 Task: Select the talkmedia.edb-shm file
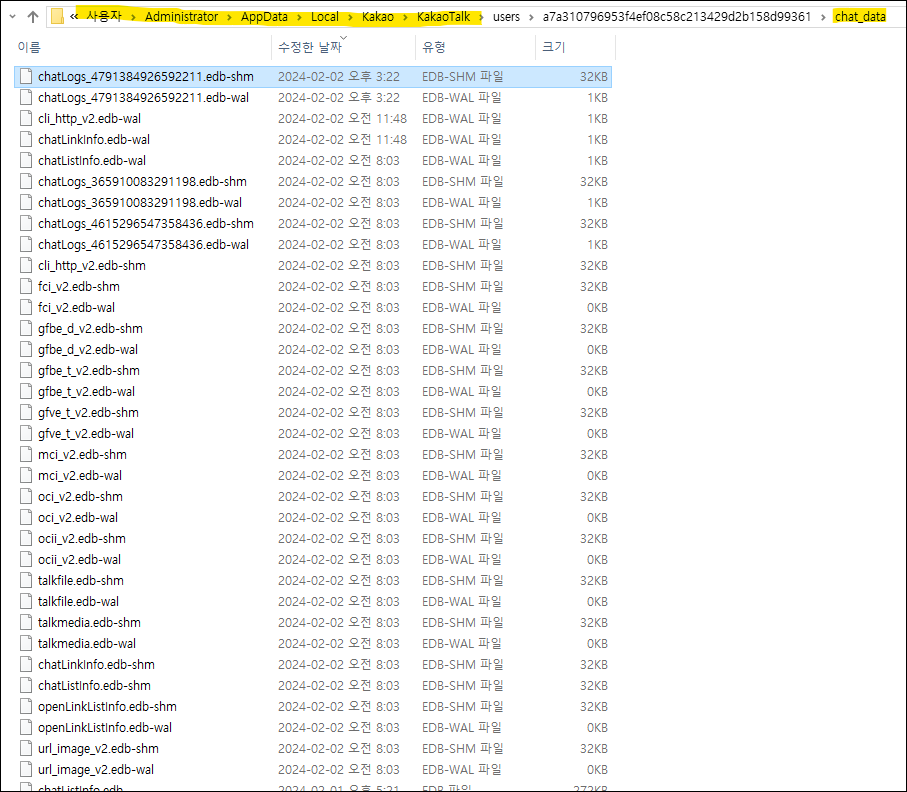coord(88,622)
